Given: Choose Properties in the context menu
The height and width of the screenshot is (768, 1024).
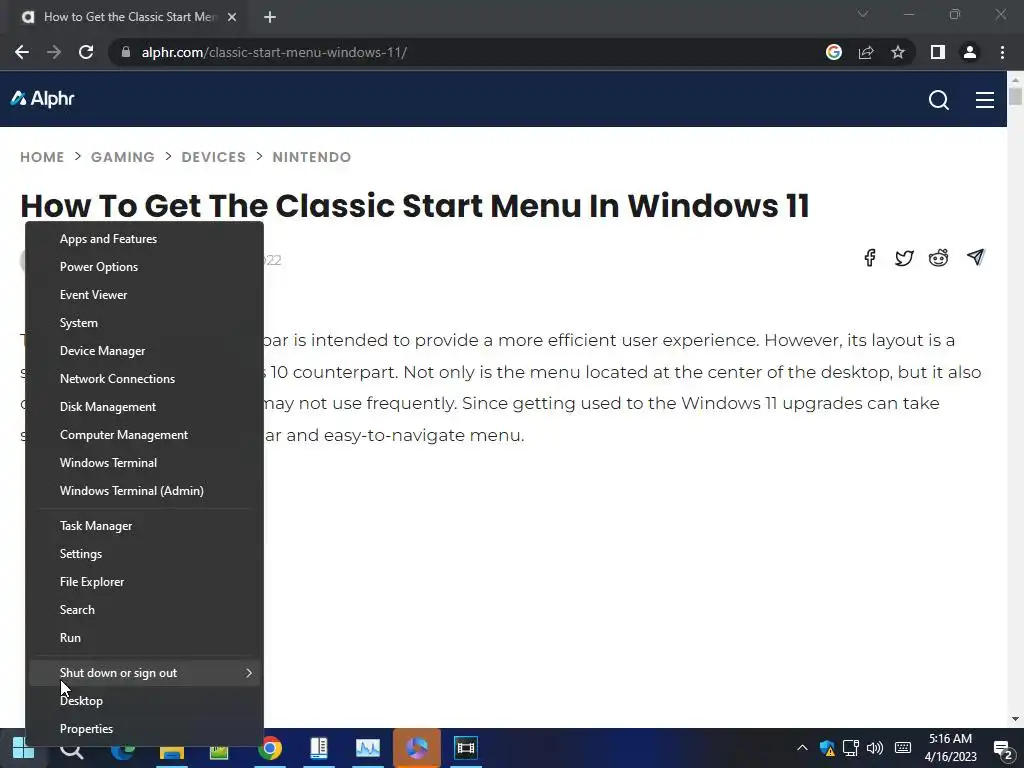Looking at the screenshot, I should 144,729.
